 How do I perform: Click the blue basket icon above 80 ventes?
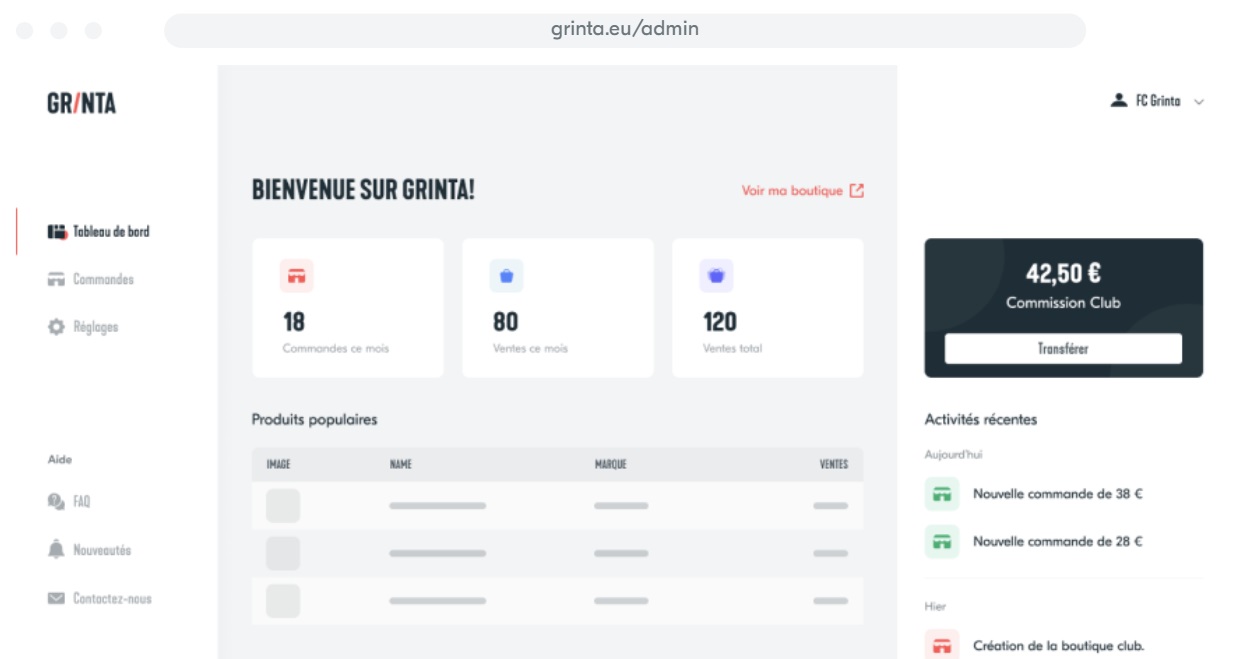tap(506, 276)
